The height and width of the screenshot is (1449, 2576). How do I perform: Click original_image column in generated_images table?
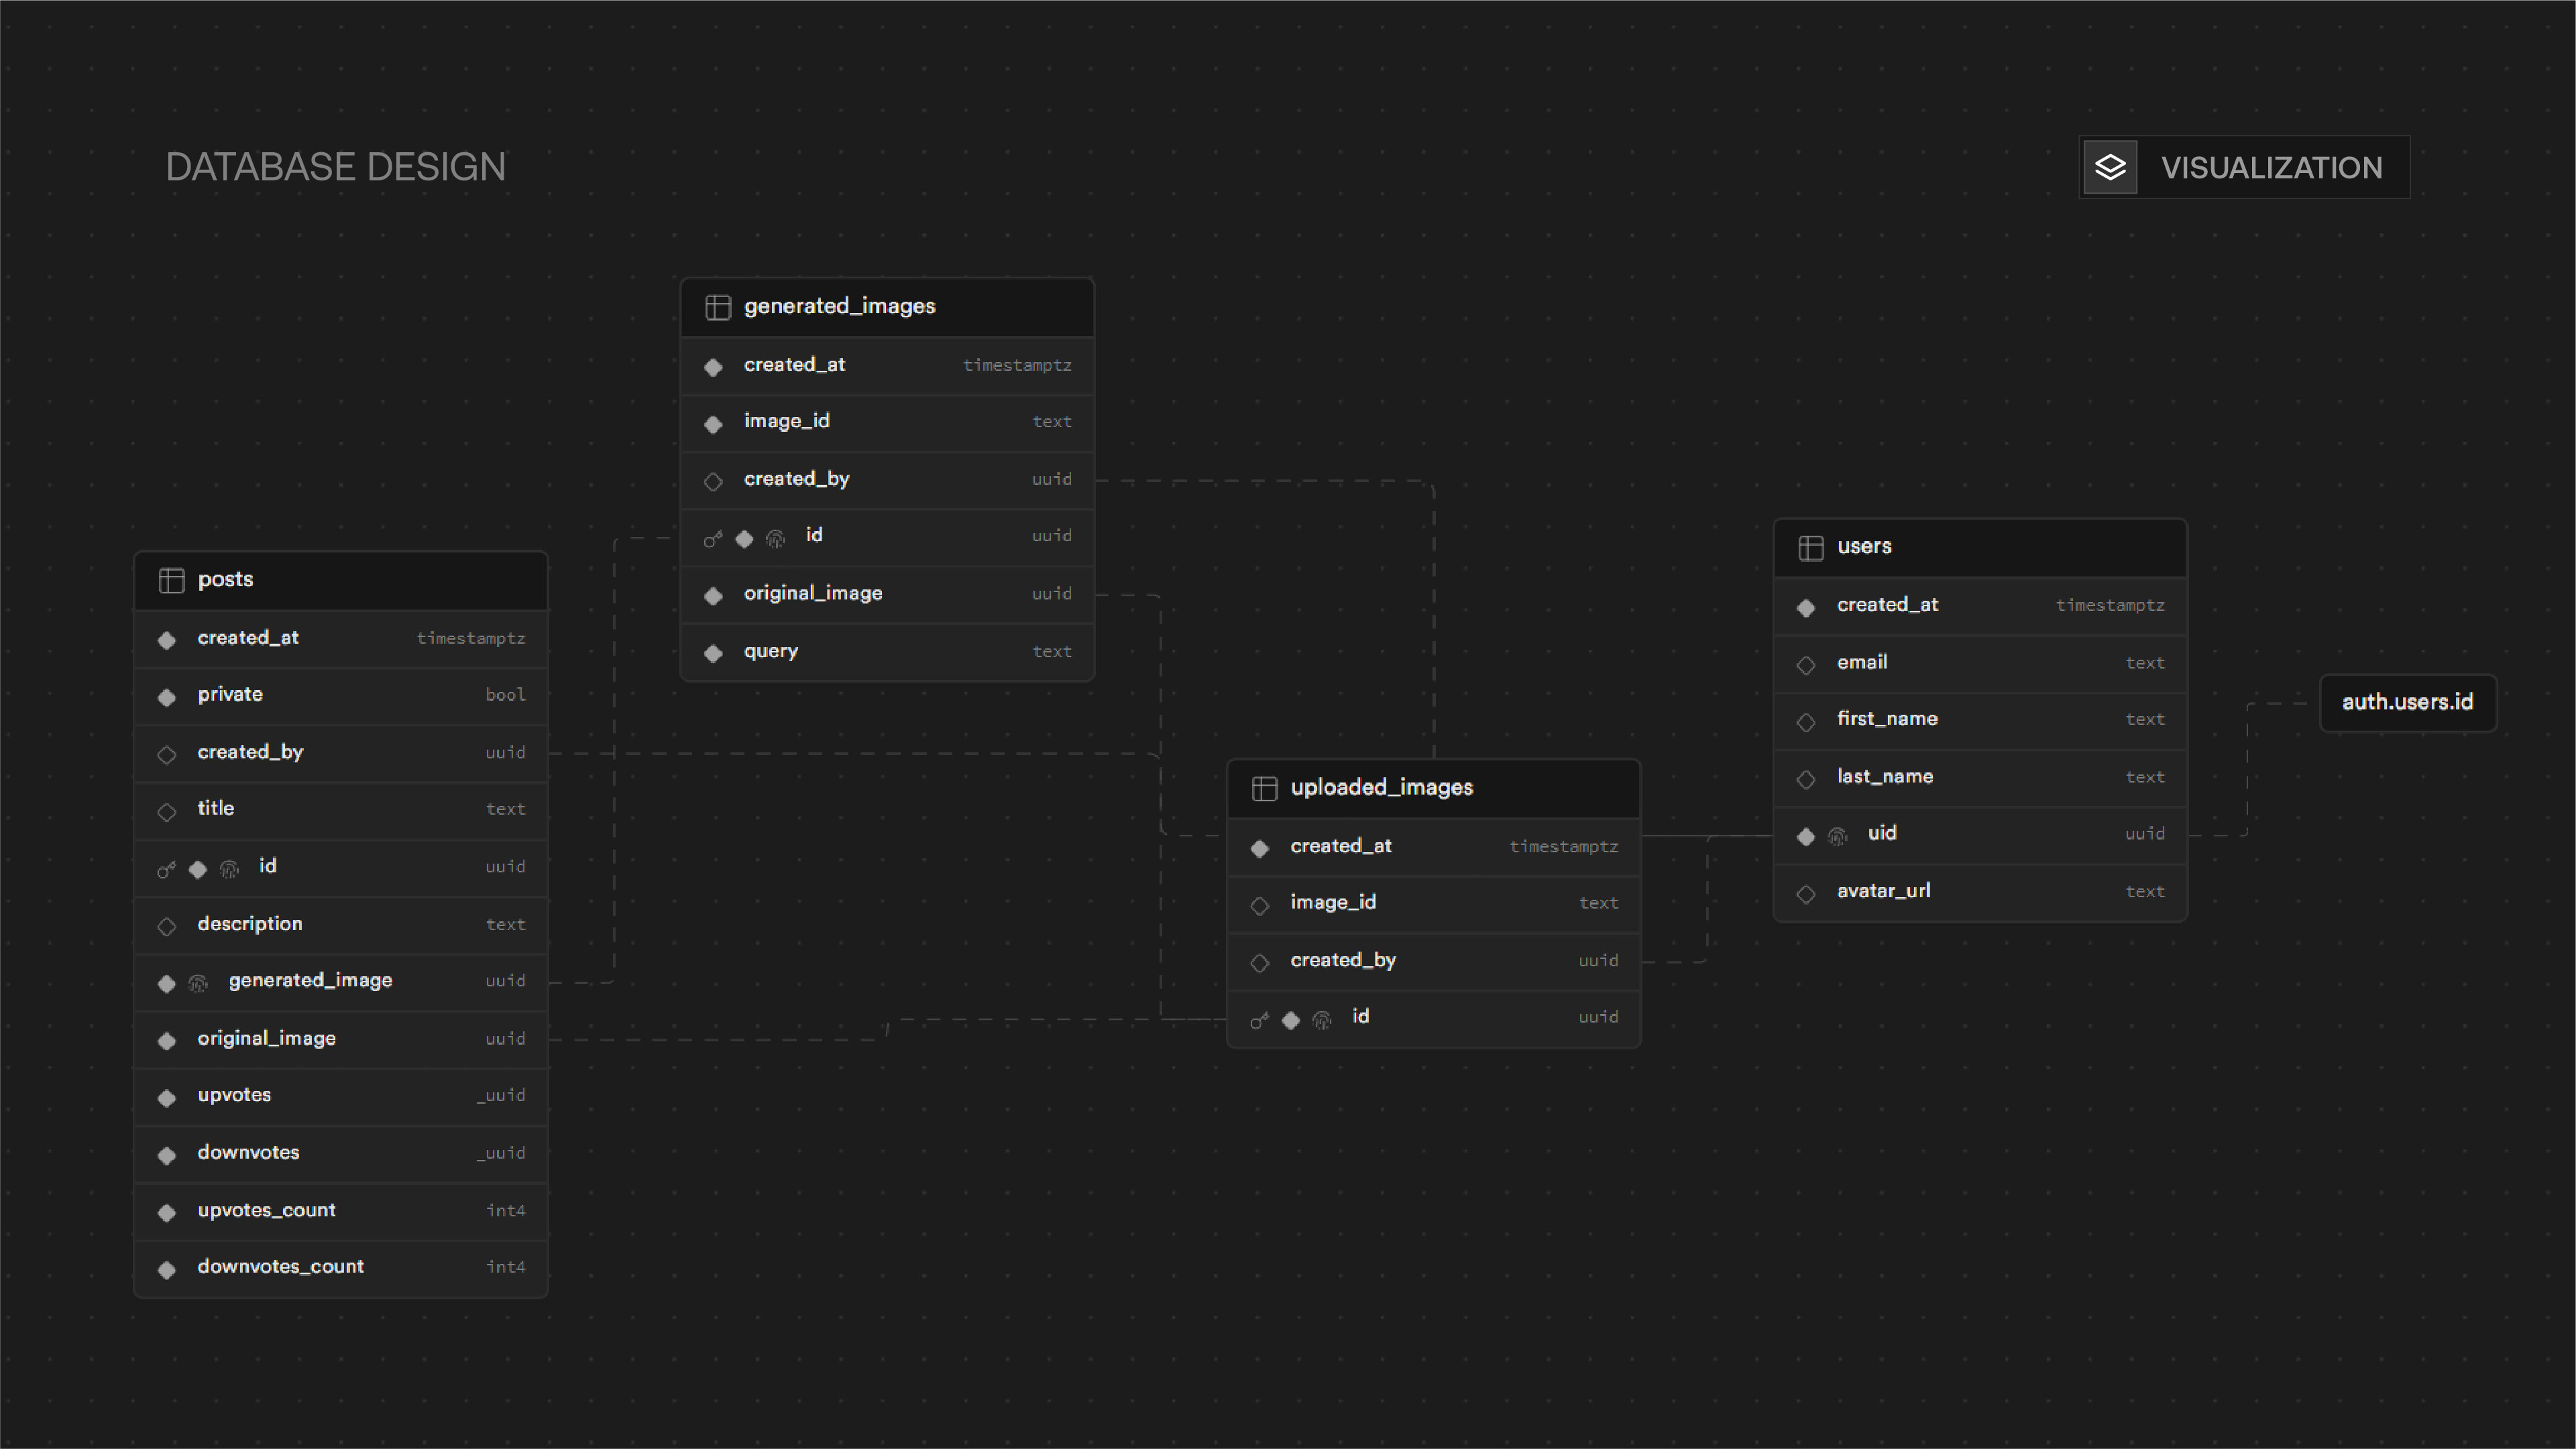click(887, 594)
